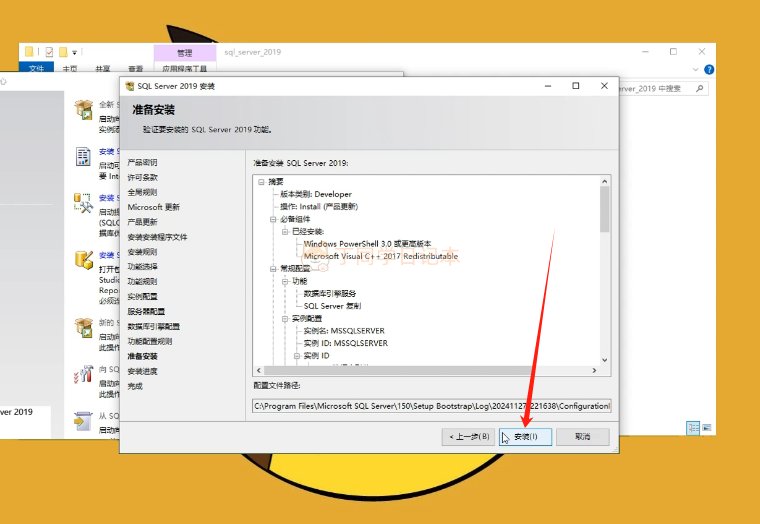Open the 查看 ribbon tab in Explorer
The height and width of the screenshot is (524, 760).
point(136,69)
